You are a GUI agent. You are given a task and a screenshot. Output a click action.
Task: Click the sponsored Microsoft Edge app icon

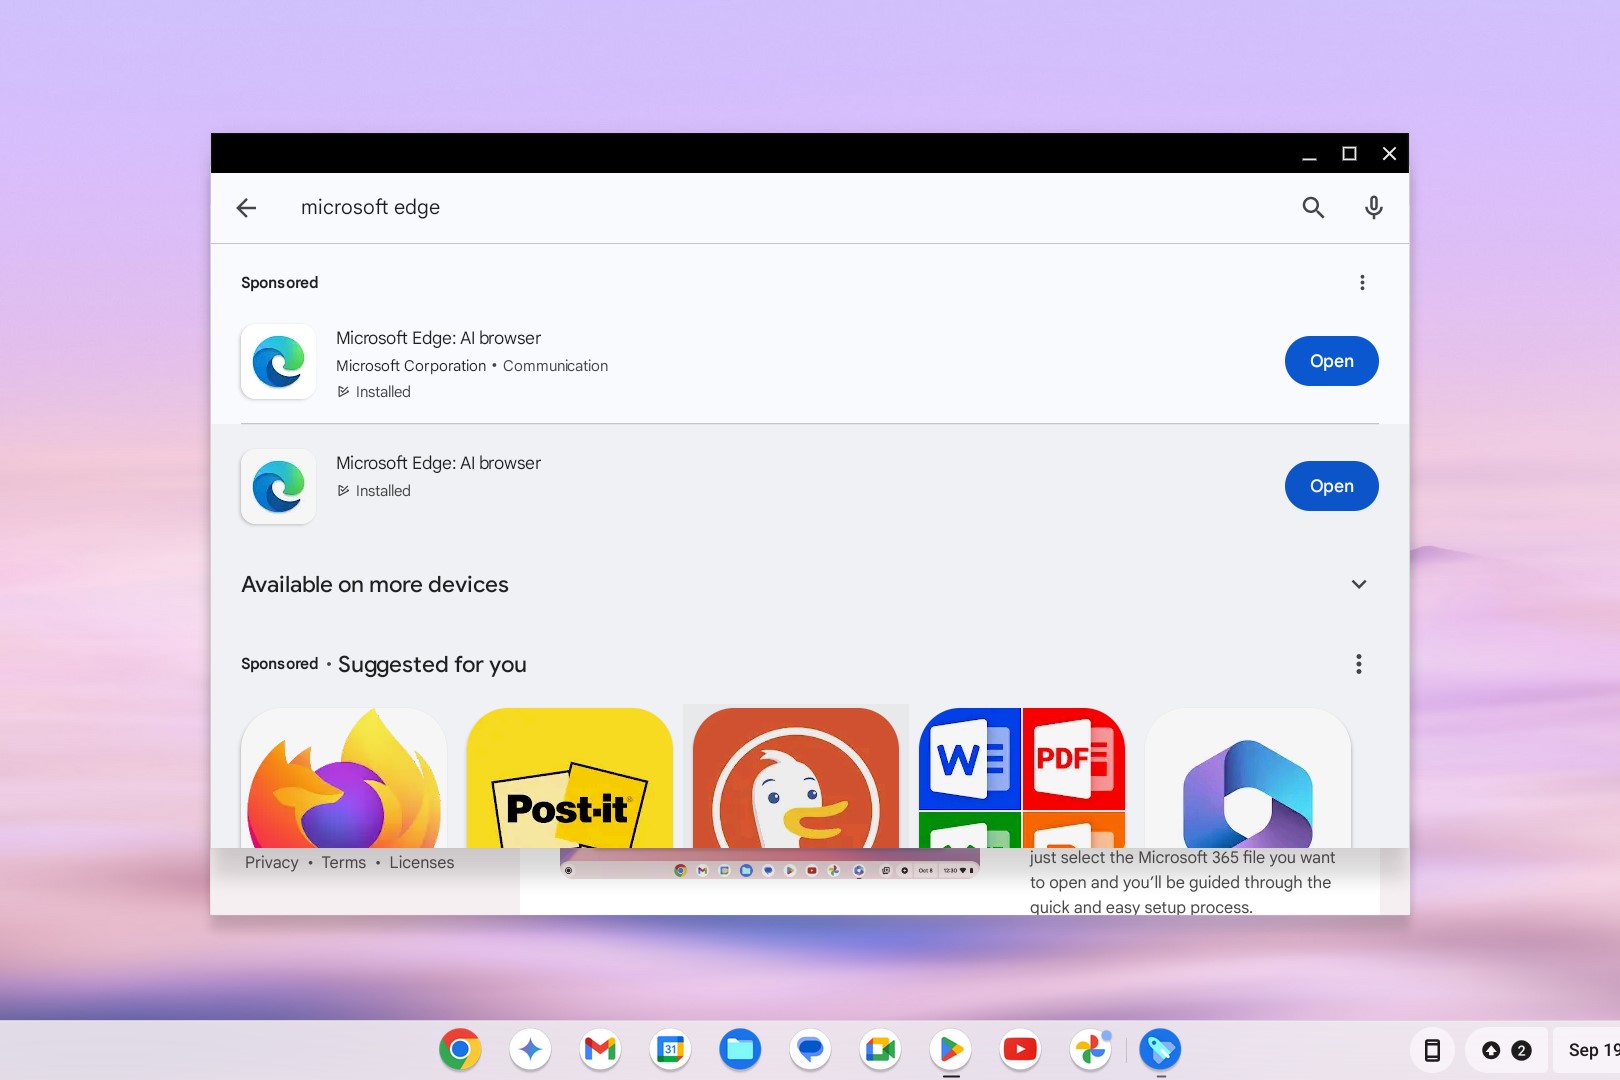click(x=278, y=361)
